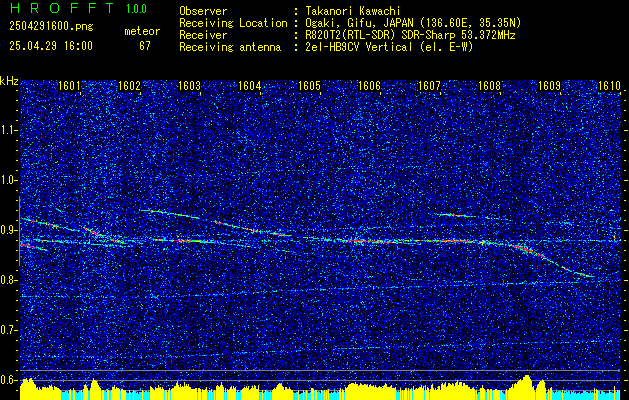This screenshot has width=629, height=400.
Task: Click the meteor label
Action: point(142,31)
